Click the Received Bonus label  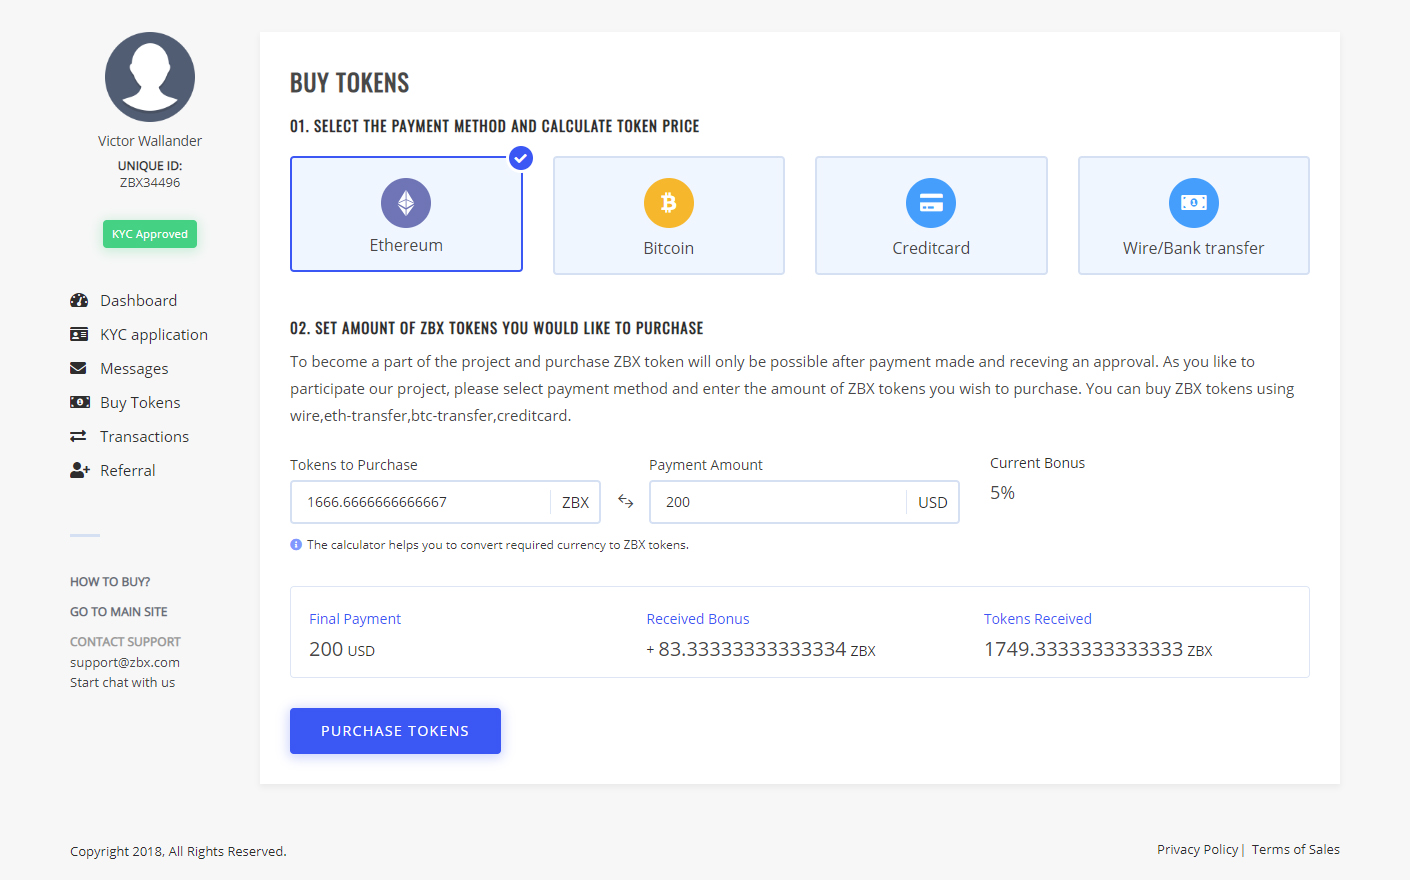click(x=698, y=619)
